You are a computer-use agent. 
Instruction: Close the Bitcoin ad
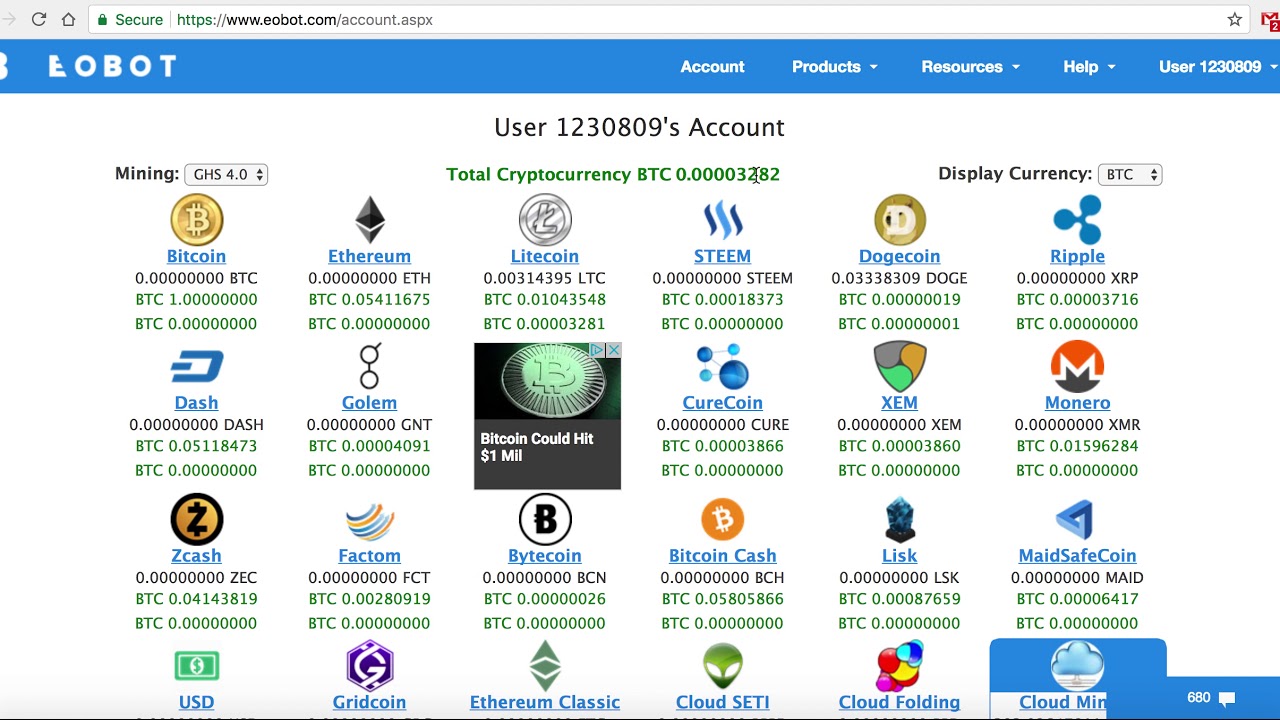[614, 350]
